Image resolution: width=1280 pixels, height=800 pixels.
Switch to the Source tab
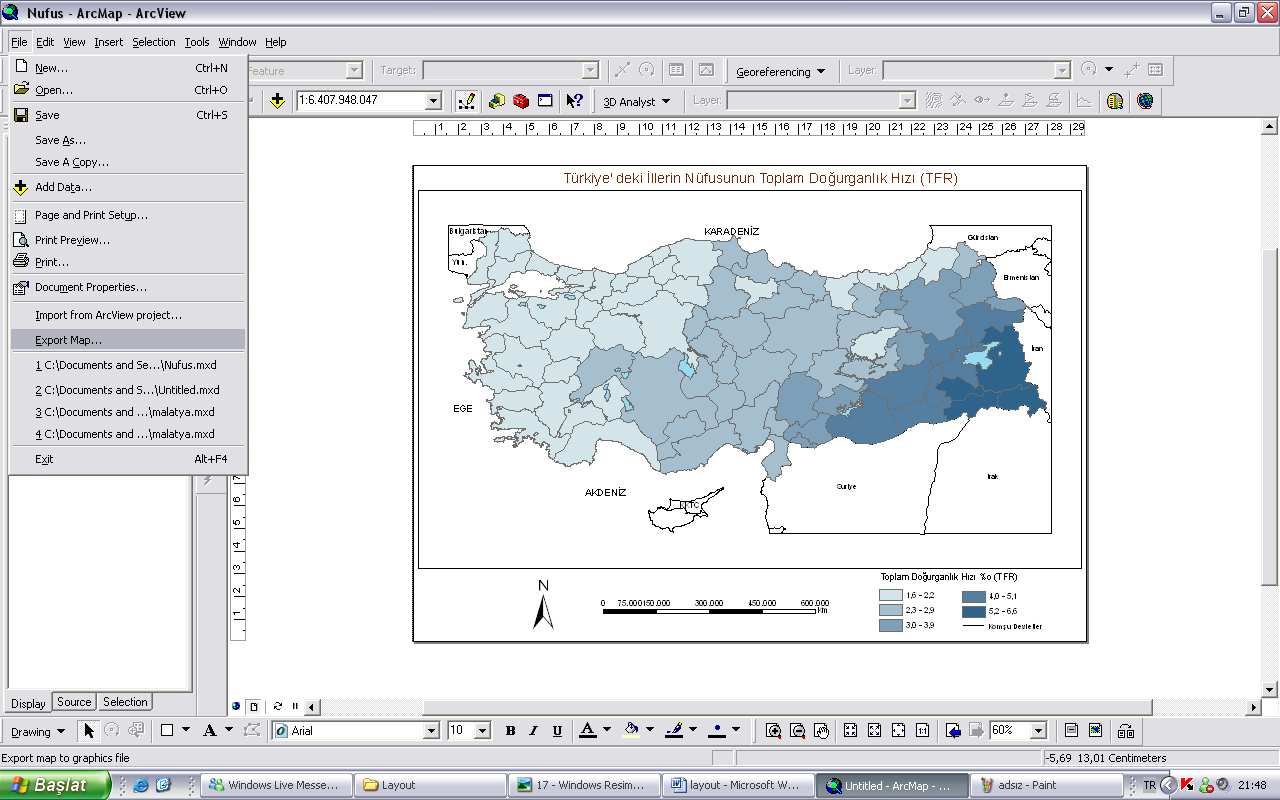tap(74, 702)
